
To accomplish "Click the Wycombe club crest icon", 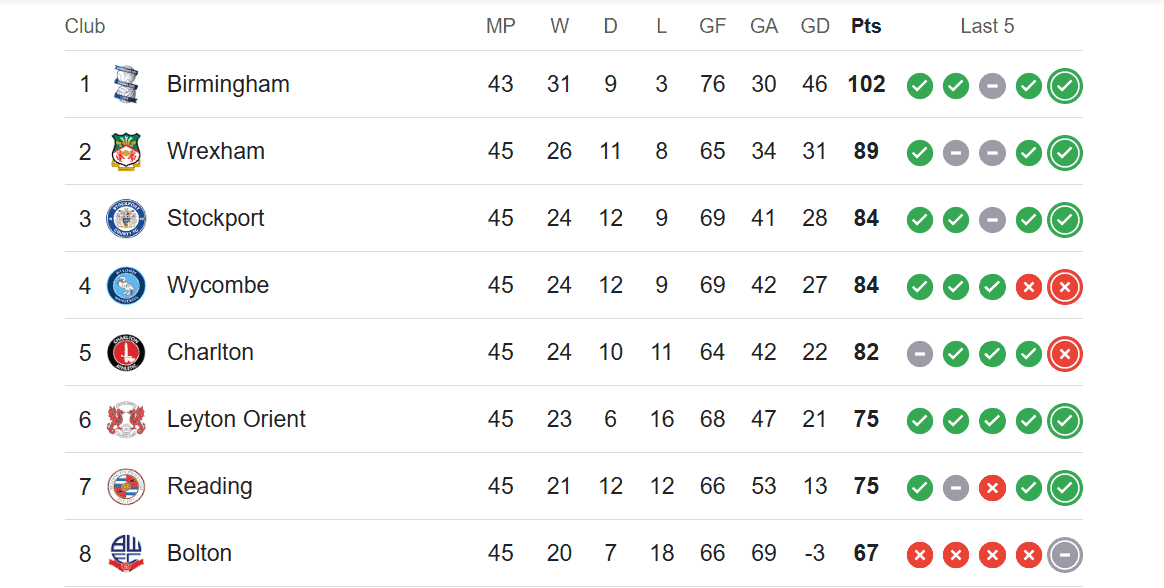I will click(126, 286).
